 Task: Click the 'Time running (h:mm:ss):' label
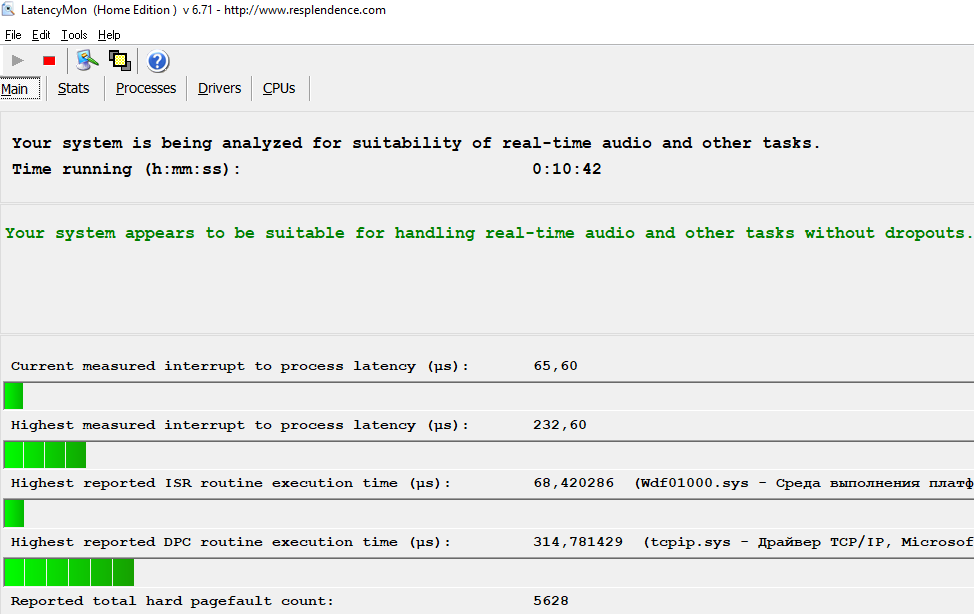coord(125,169)
